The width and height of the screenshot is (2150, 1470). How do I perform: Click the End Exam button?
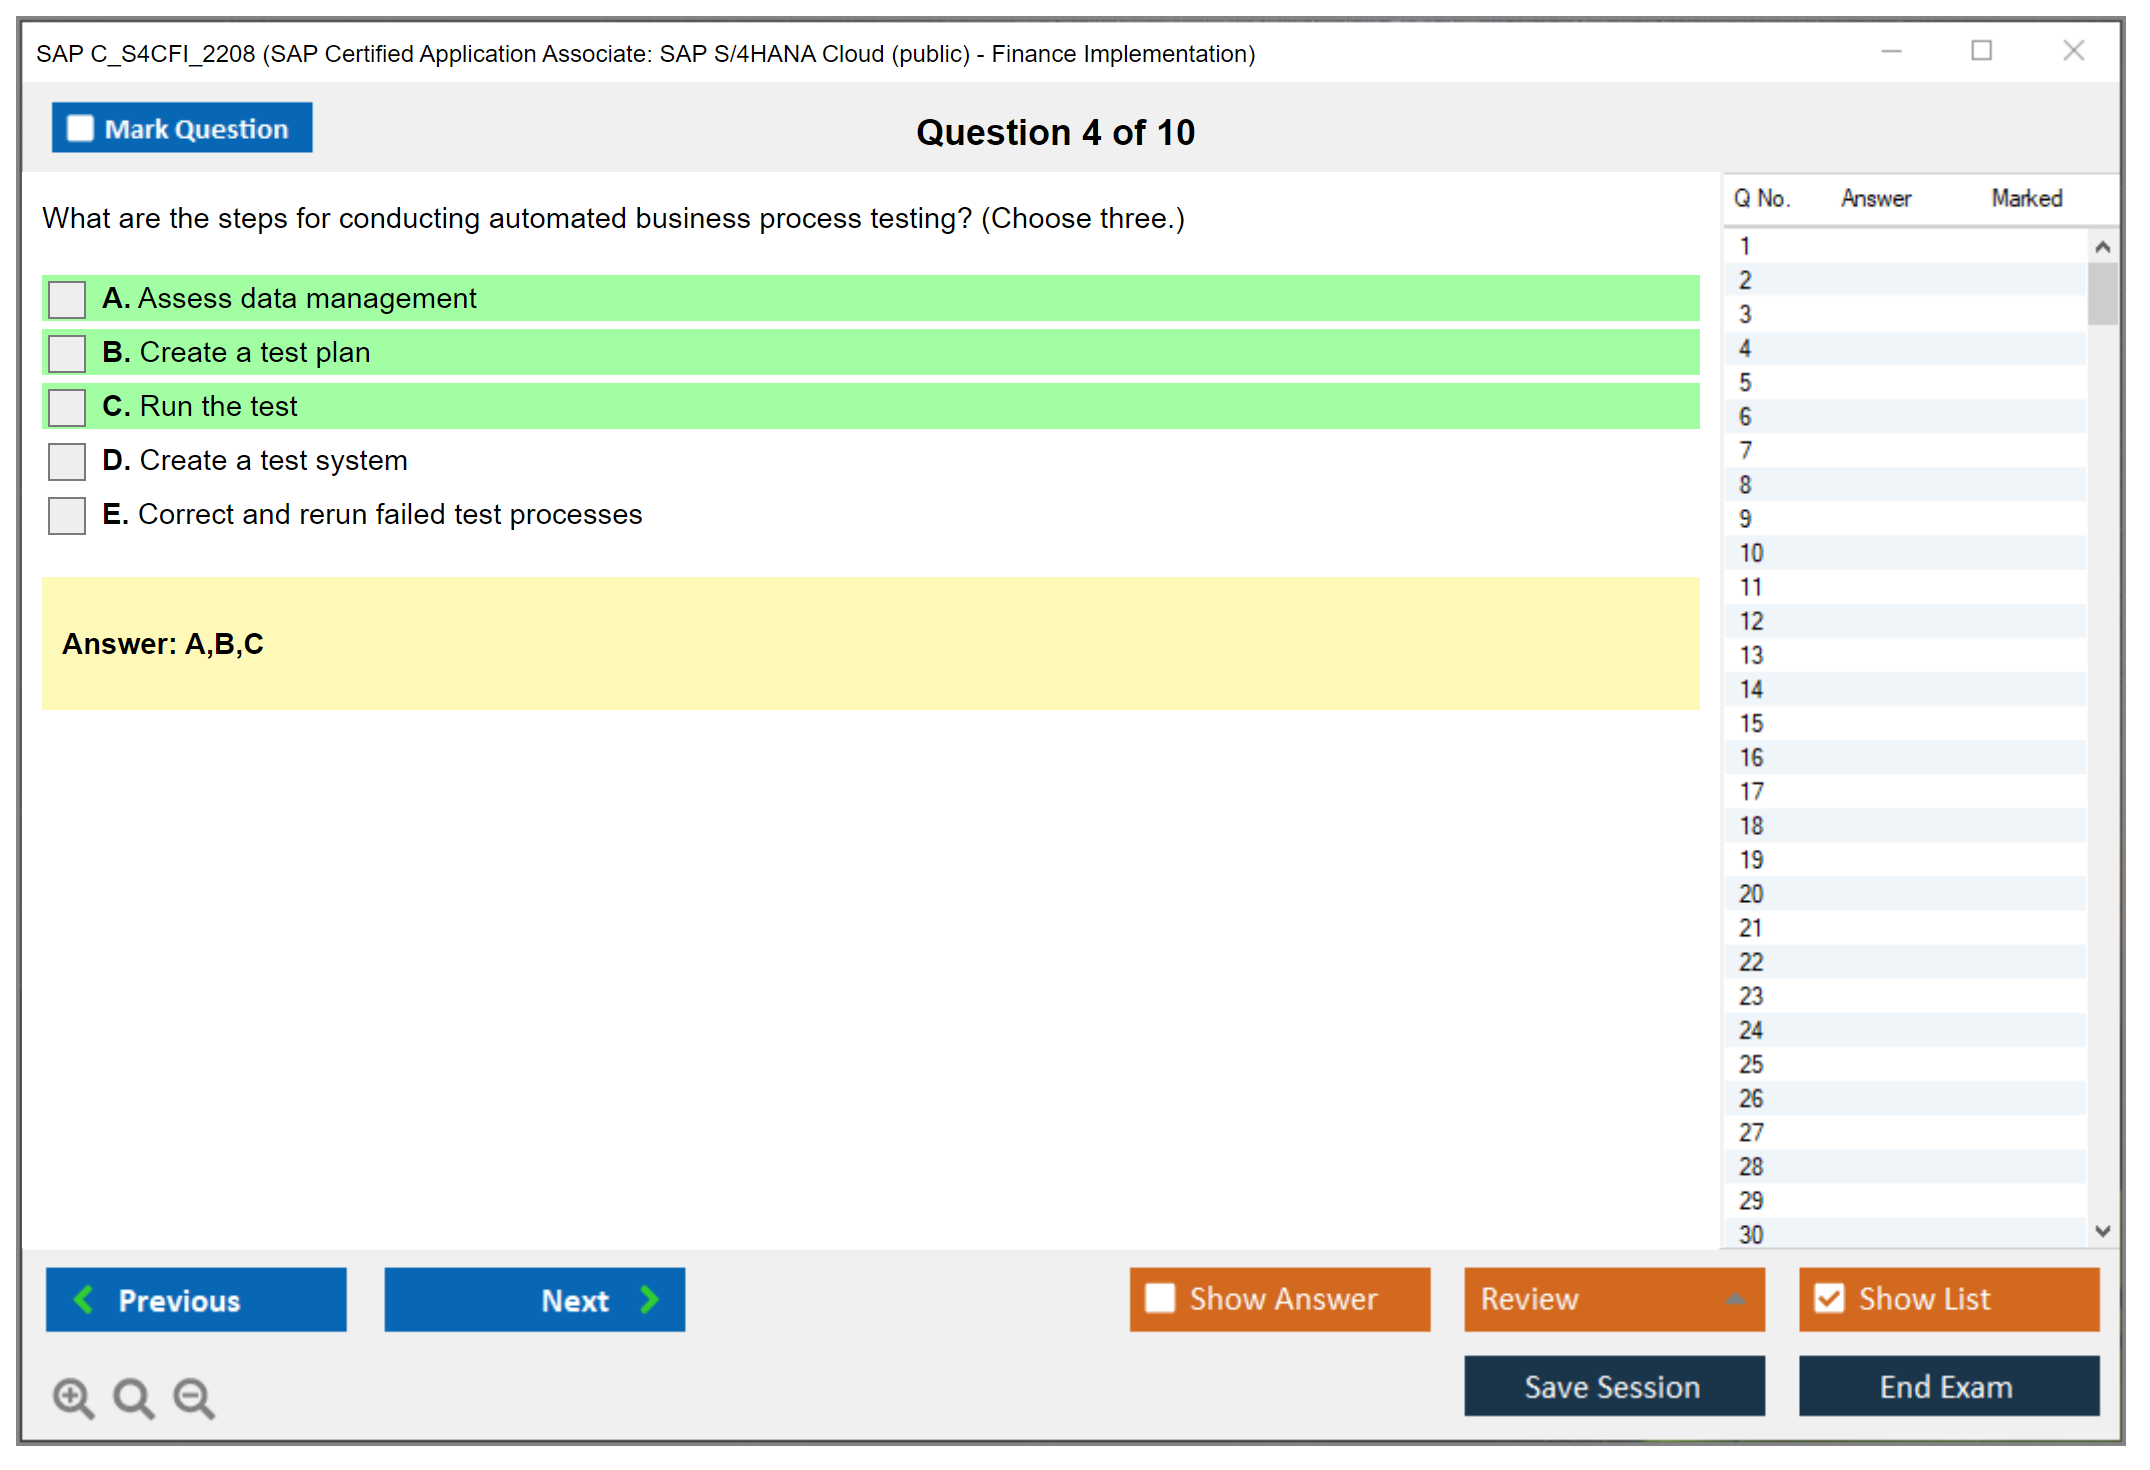point(1947,1386)
